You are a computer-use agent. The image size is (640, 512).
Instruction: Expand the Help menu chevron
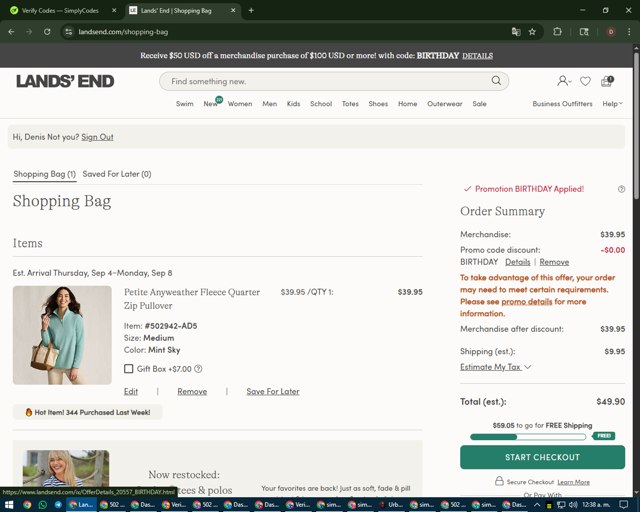(621, 104)
